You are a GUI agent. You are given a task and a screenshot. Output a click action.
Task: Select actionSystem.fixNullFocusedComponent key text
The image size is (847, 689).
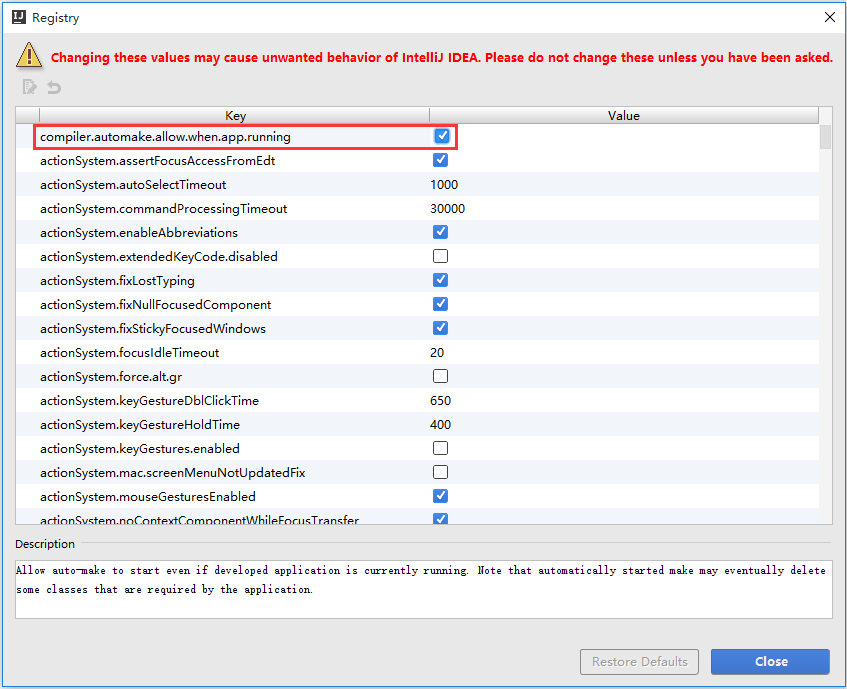point(156,305)
